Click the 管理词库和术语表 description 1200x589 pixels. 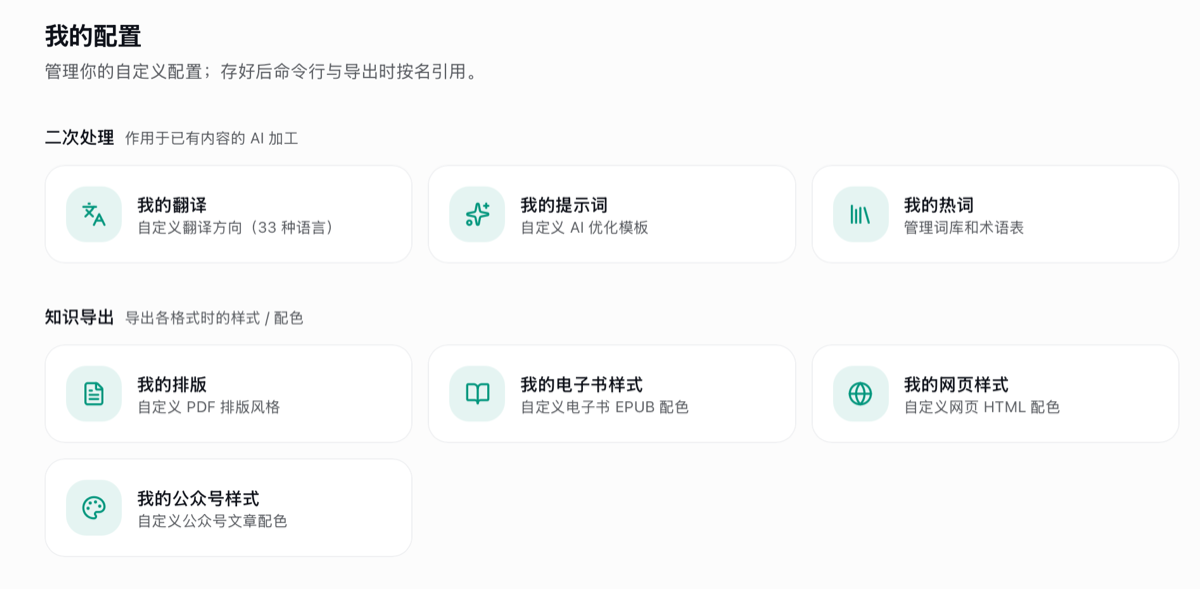coord(964,227)
